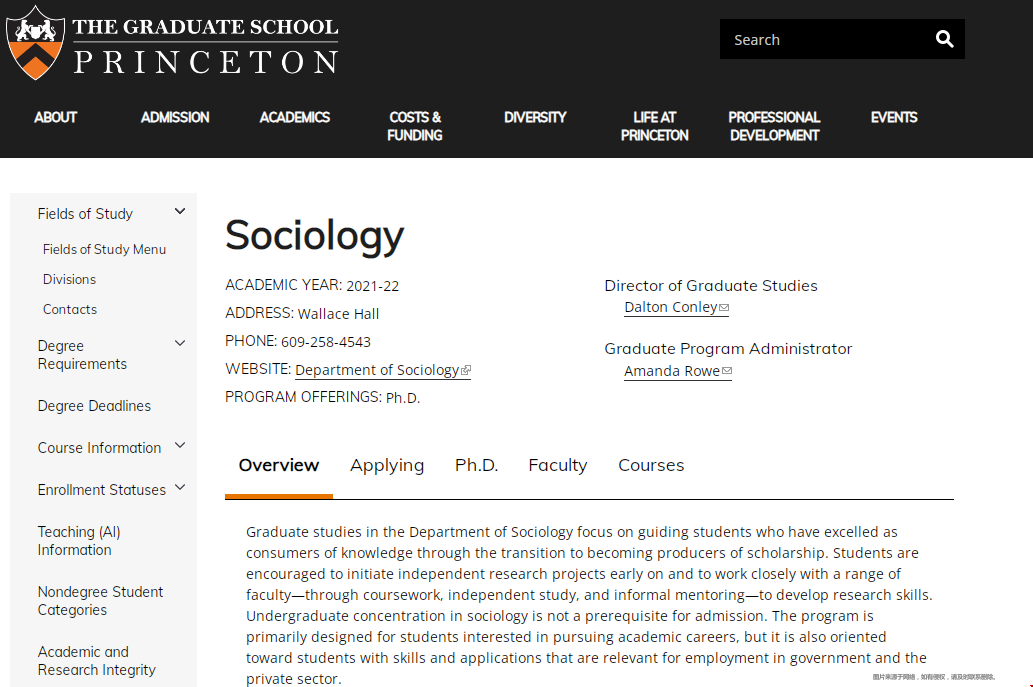Open the Costs & Funding menu
1033x687 pixels.
coord(415,126)
